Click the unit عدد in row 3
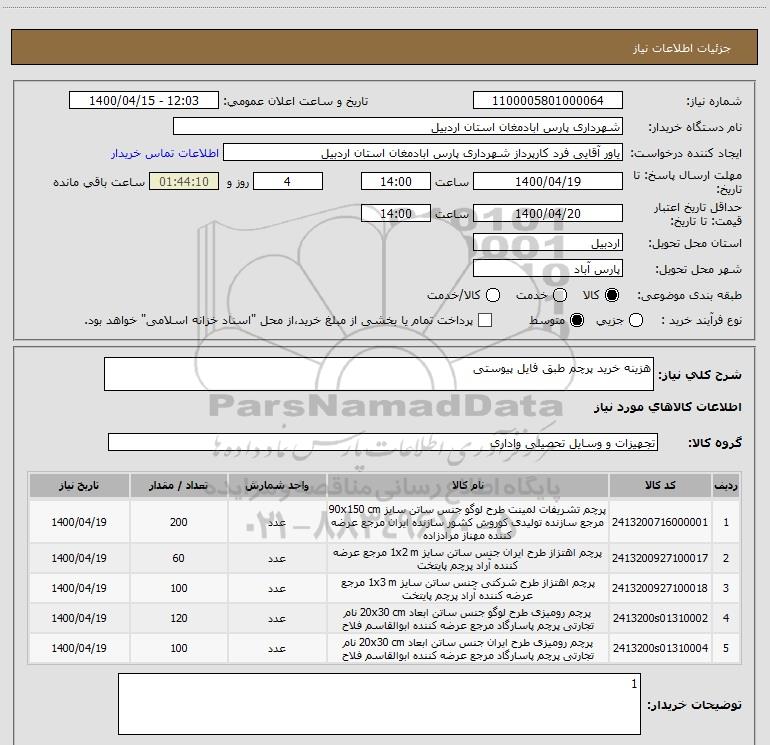Screen dimensions: 770x745 pyautogui.click(x=277, y=588)
